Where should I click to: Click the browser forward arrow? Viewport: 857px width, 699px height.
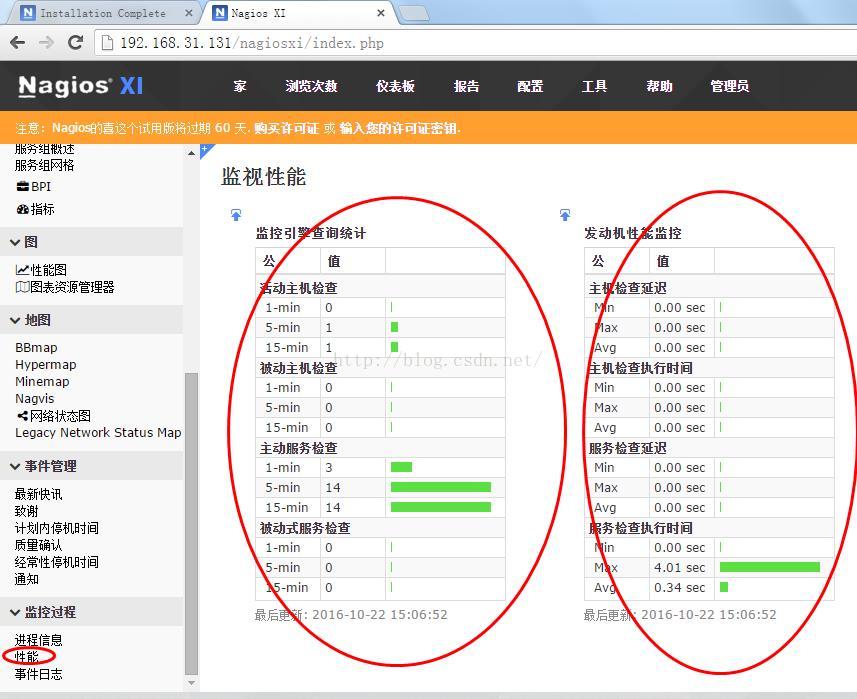[47, 43]
